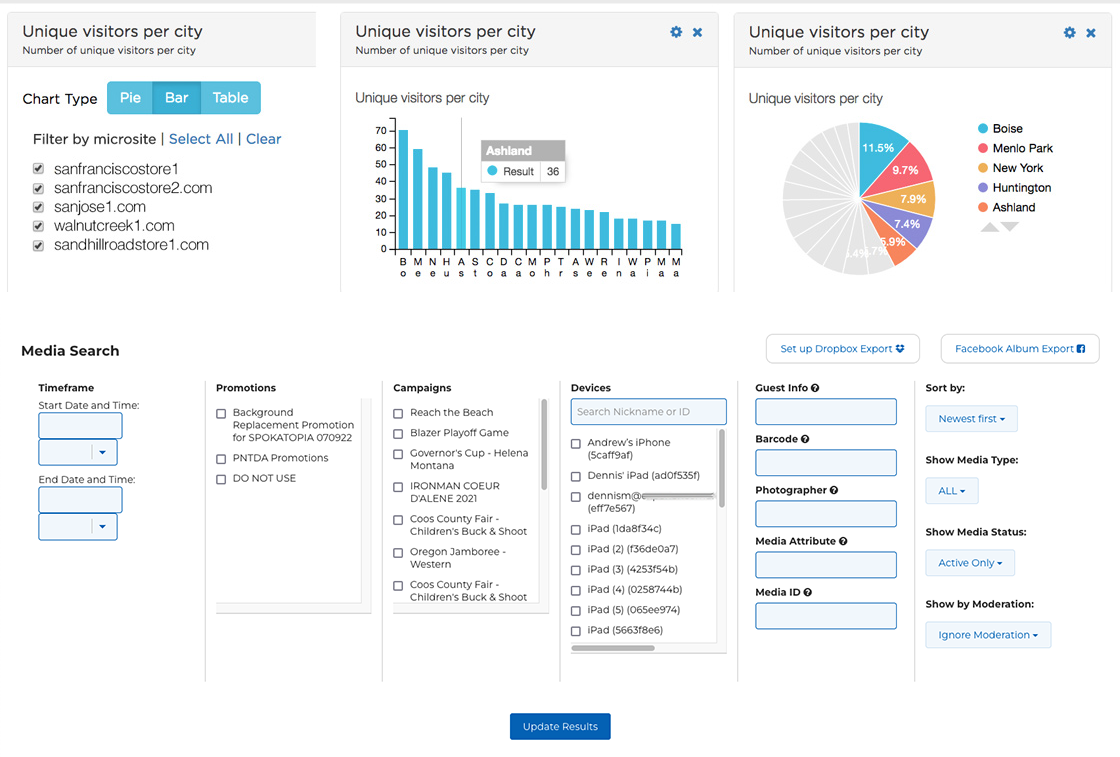Click the Select All microsites link
This screenshot has height=757, width=1120.
201,139
